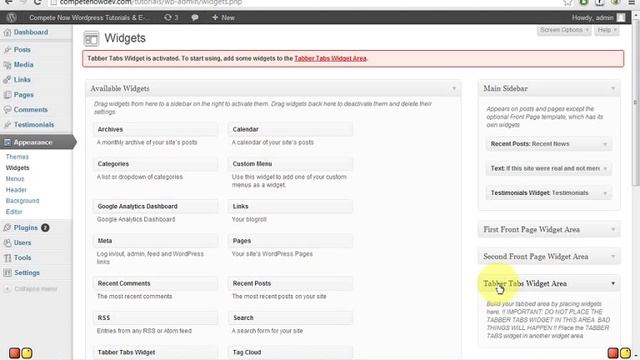Click the Links chain icon
Viewport: 640px width, 360px height.
[x=7, y=80]
